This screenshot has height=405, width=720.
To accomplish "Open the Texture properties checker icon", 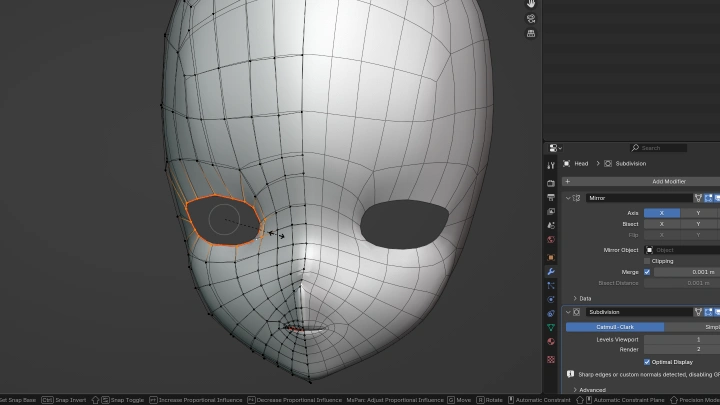I will (x=551, y=359).
